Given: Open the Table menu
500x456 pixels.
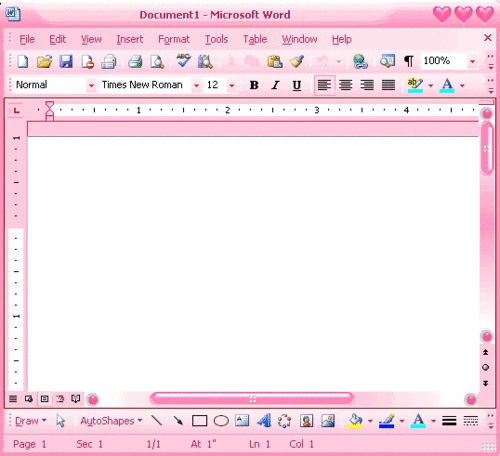Looking at the screenshot, I should pyautogui.click(x=255, y=39).
